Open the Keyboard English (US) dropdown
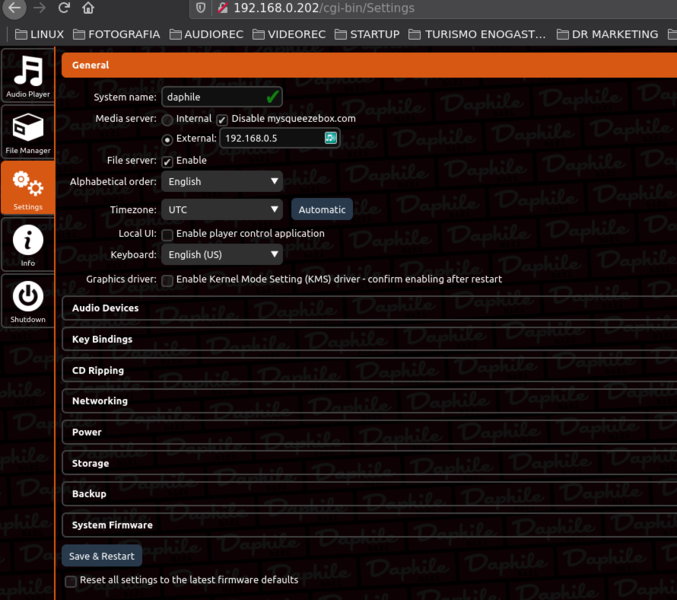This screenshot has width=677, height=600. pos(222,255)
